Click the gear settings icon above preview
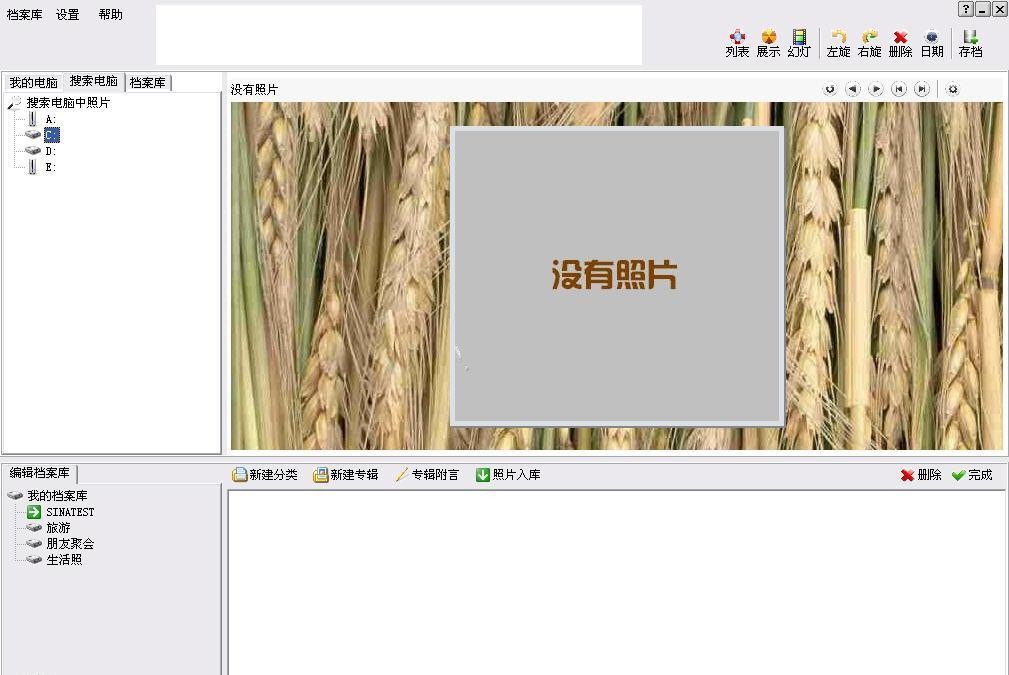This screenshot has height=675, width=1009. 952,89
